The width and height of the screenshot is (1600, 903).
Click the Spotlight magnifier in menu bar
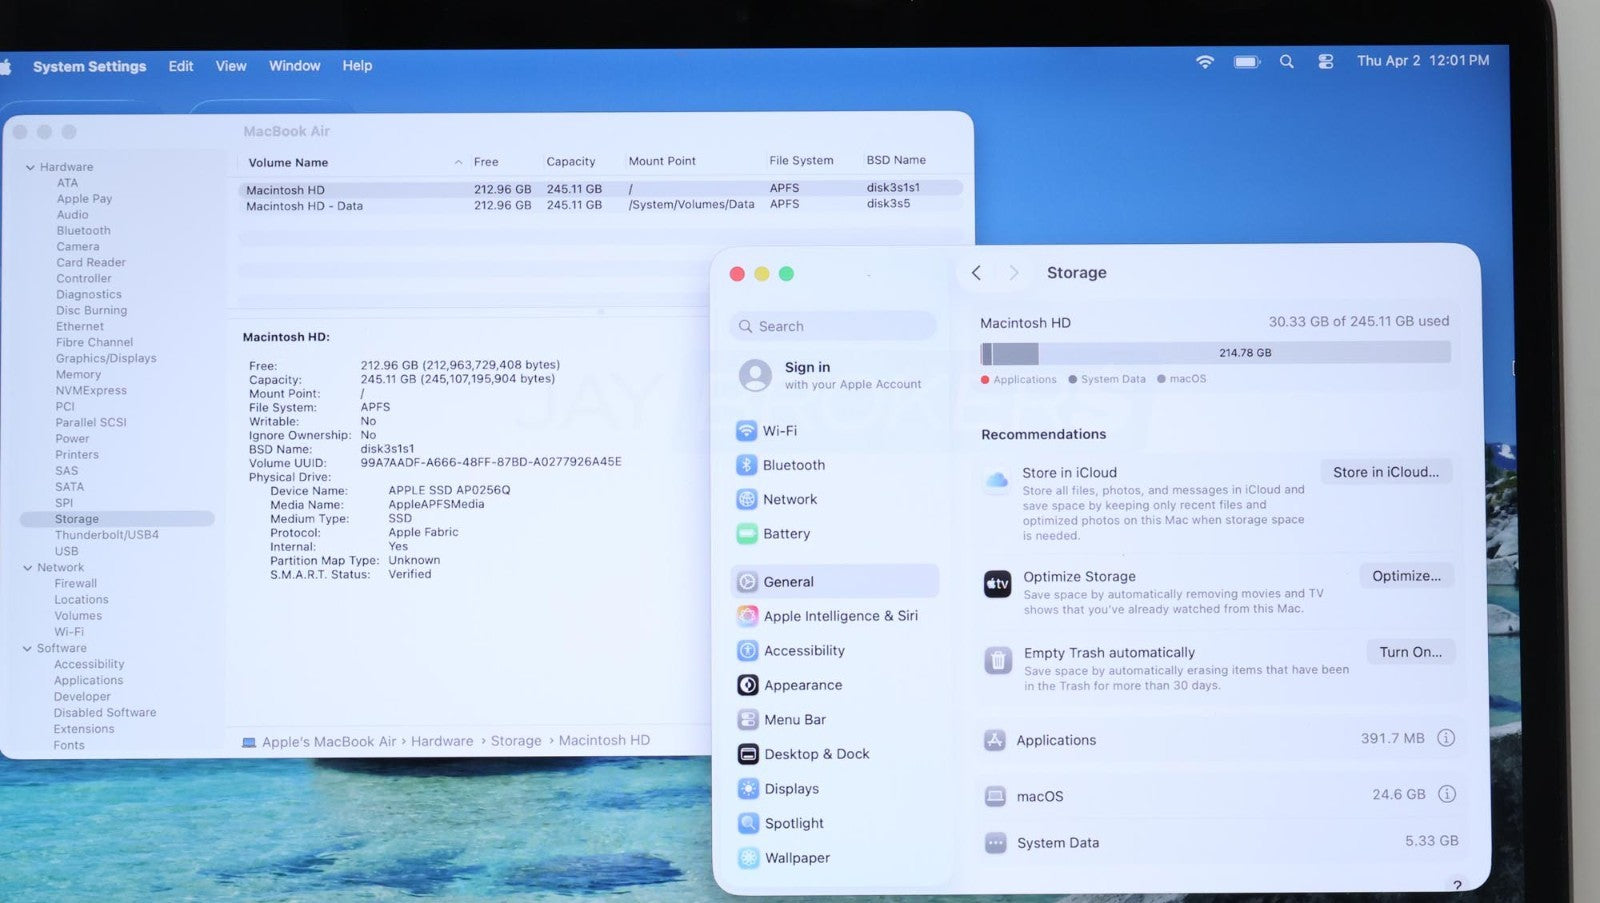coord(1287,62)
